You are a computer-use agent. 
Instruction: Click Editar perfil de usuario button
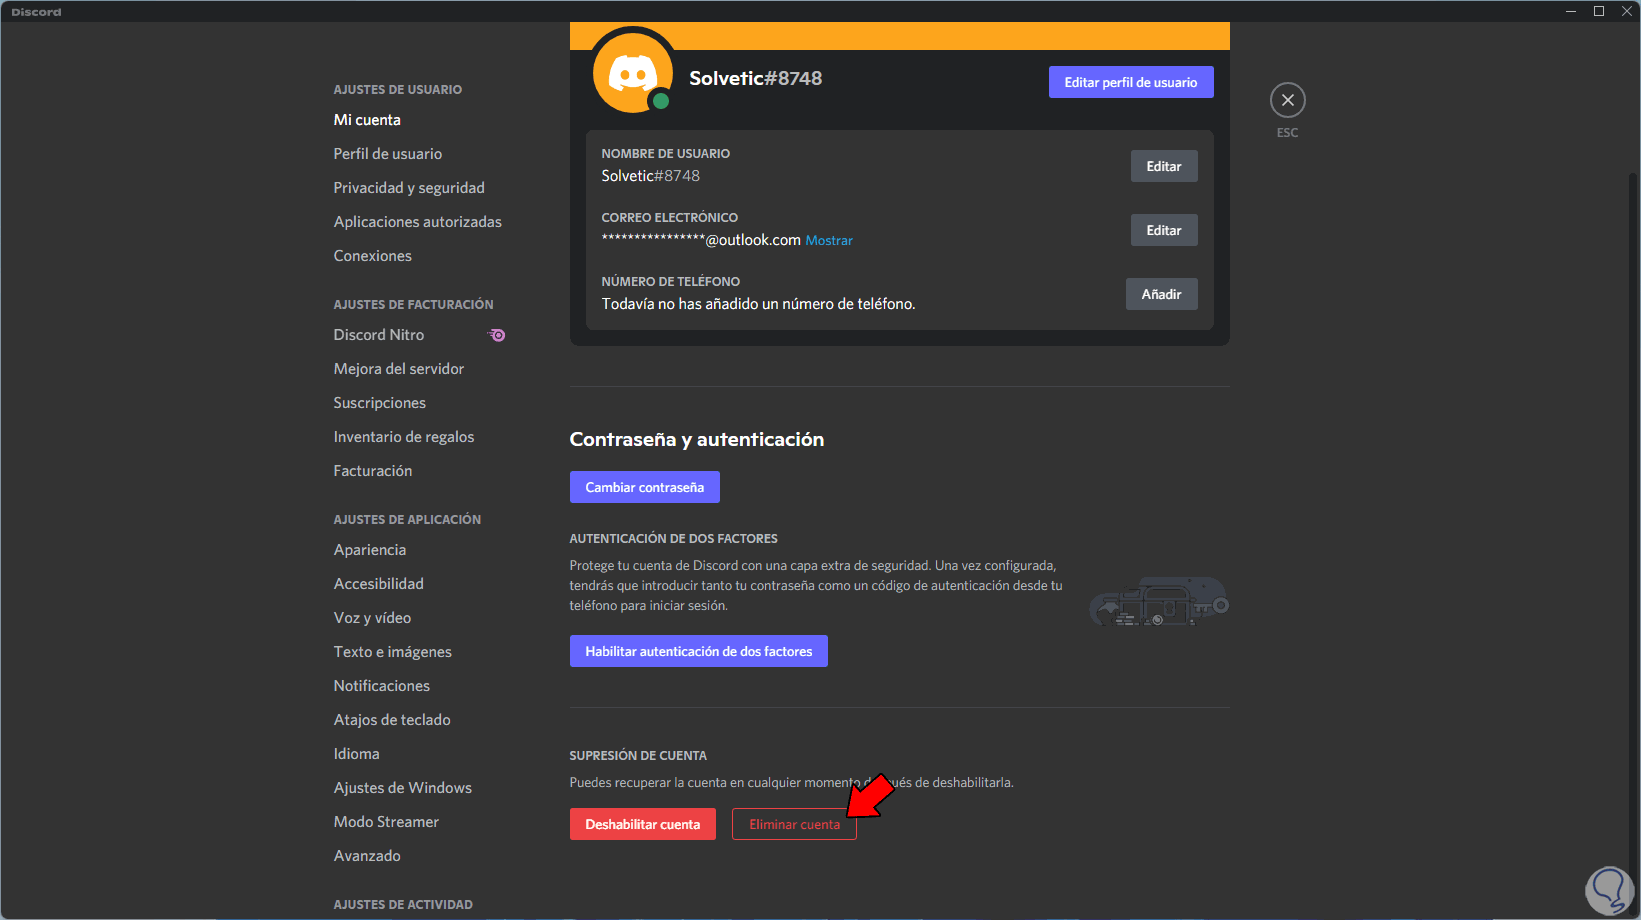(1131, 82)
